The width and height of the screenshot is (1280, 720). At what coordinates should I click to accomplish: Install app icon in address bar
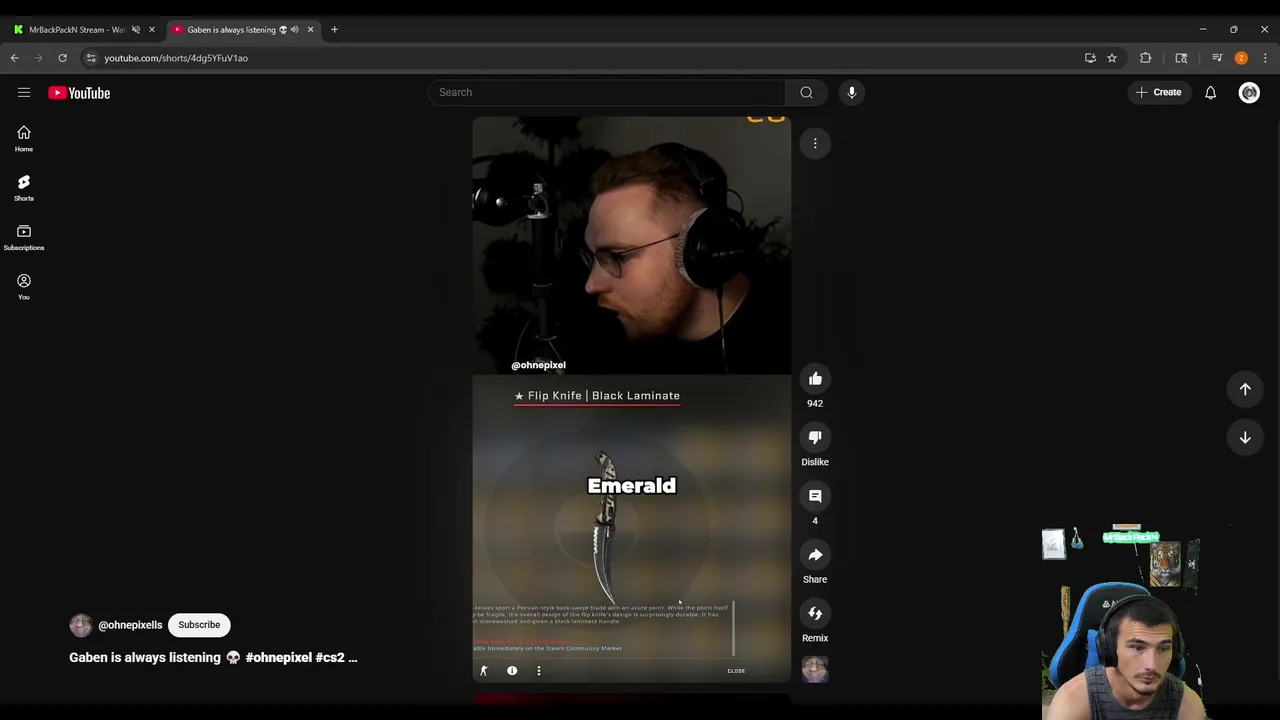point(1090,58)
